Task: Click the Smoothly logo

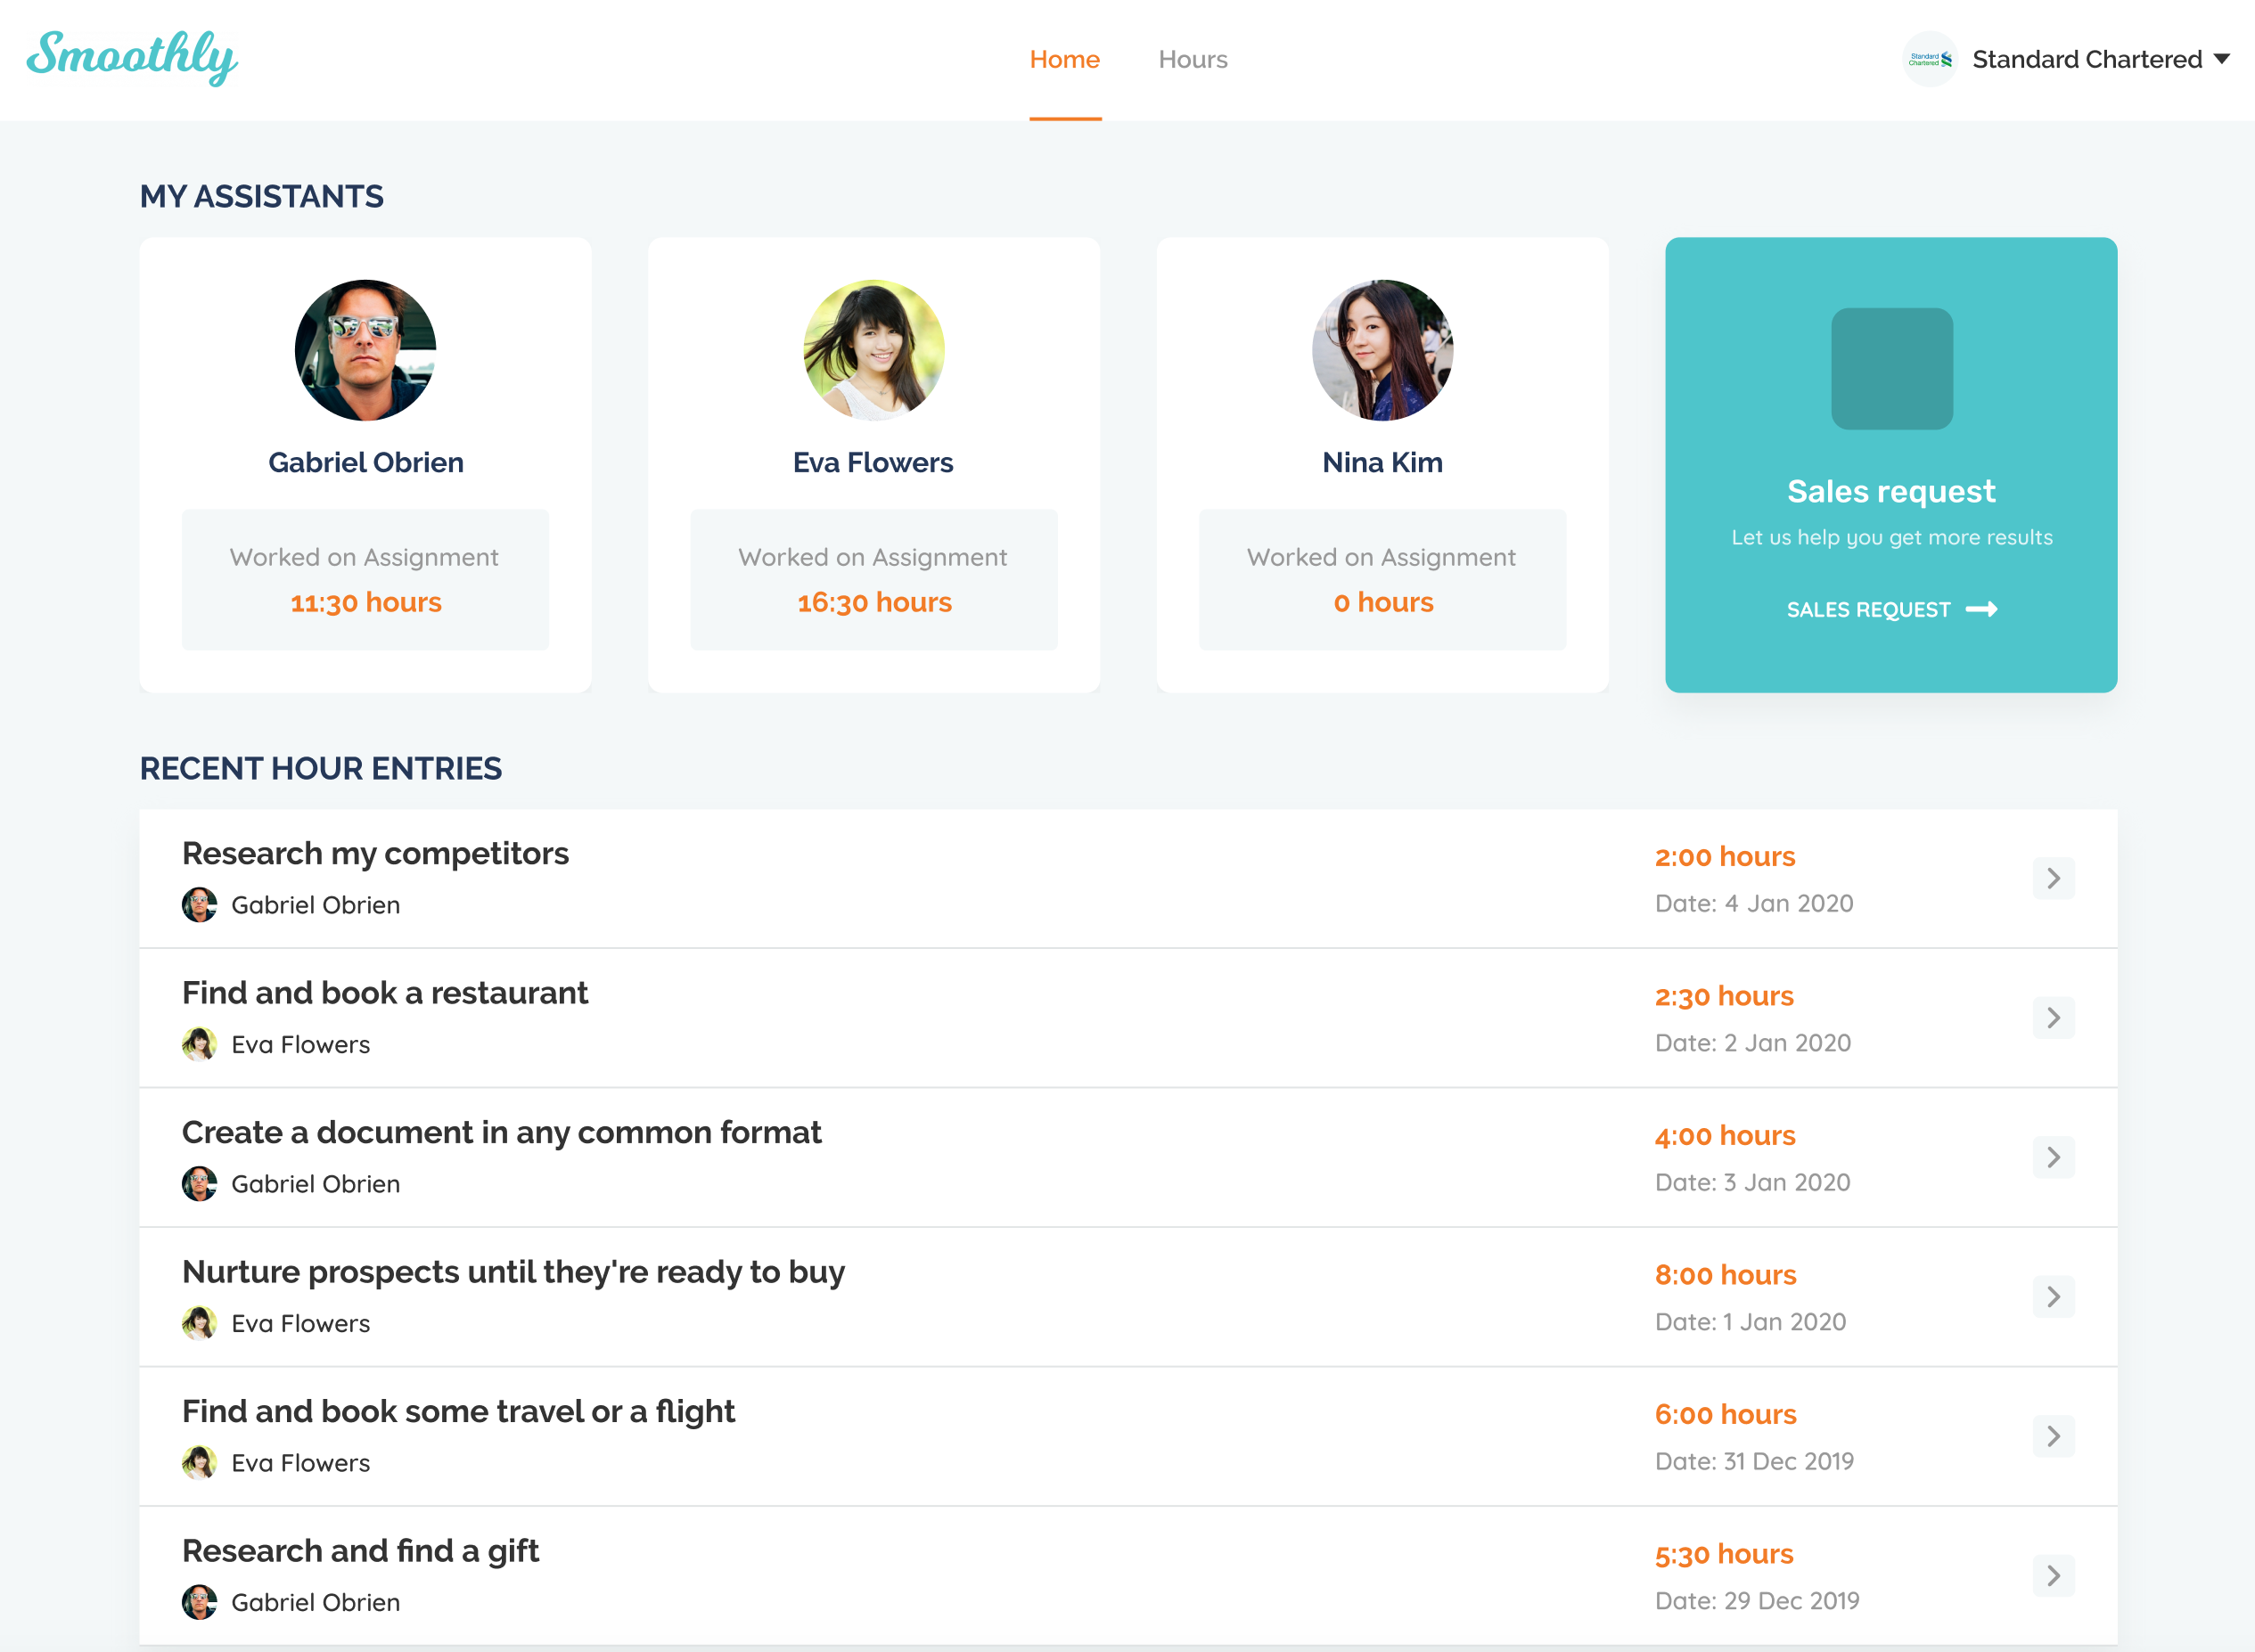Action: click(132, 57)
